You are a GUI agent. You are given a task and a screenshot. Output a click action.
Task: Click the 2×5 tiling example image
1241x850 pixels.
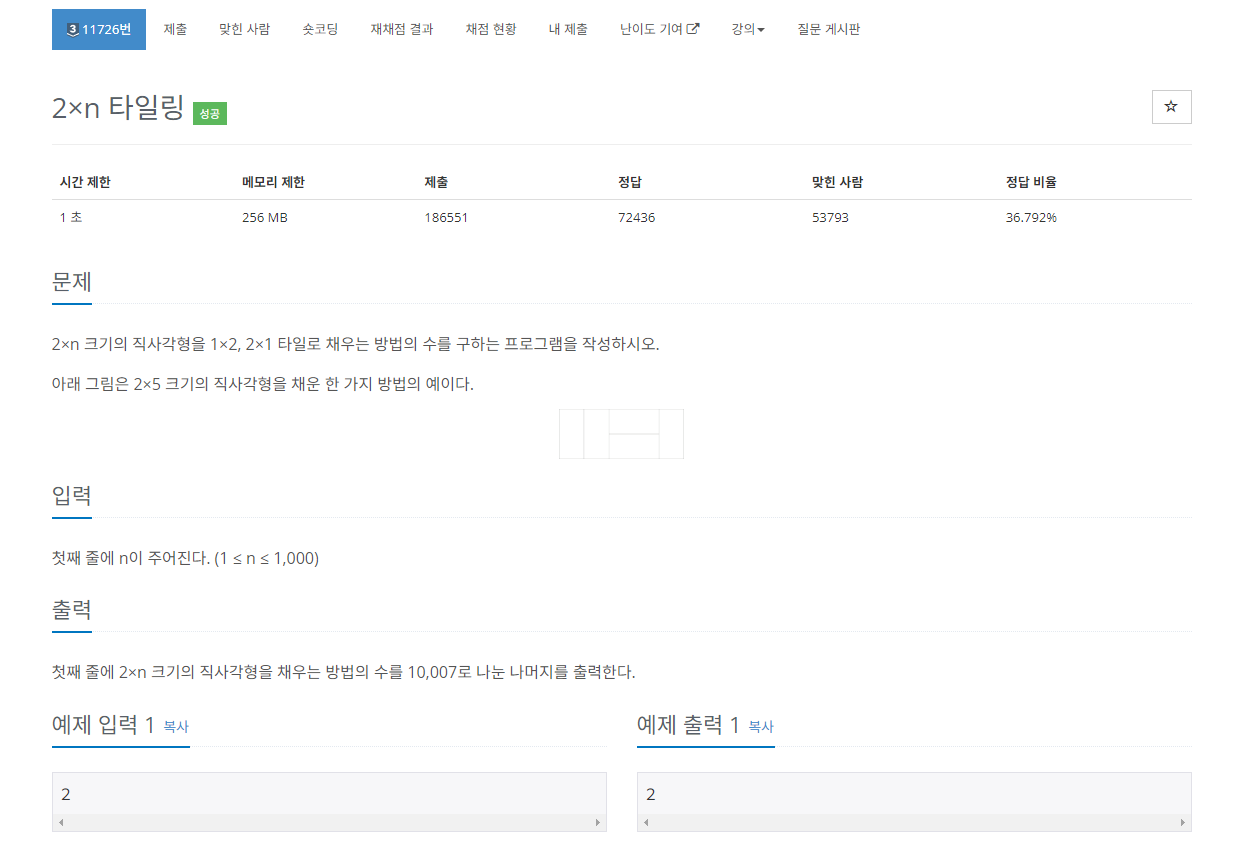click(621, 434)
